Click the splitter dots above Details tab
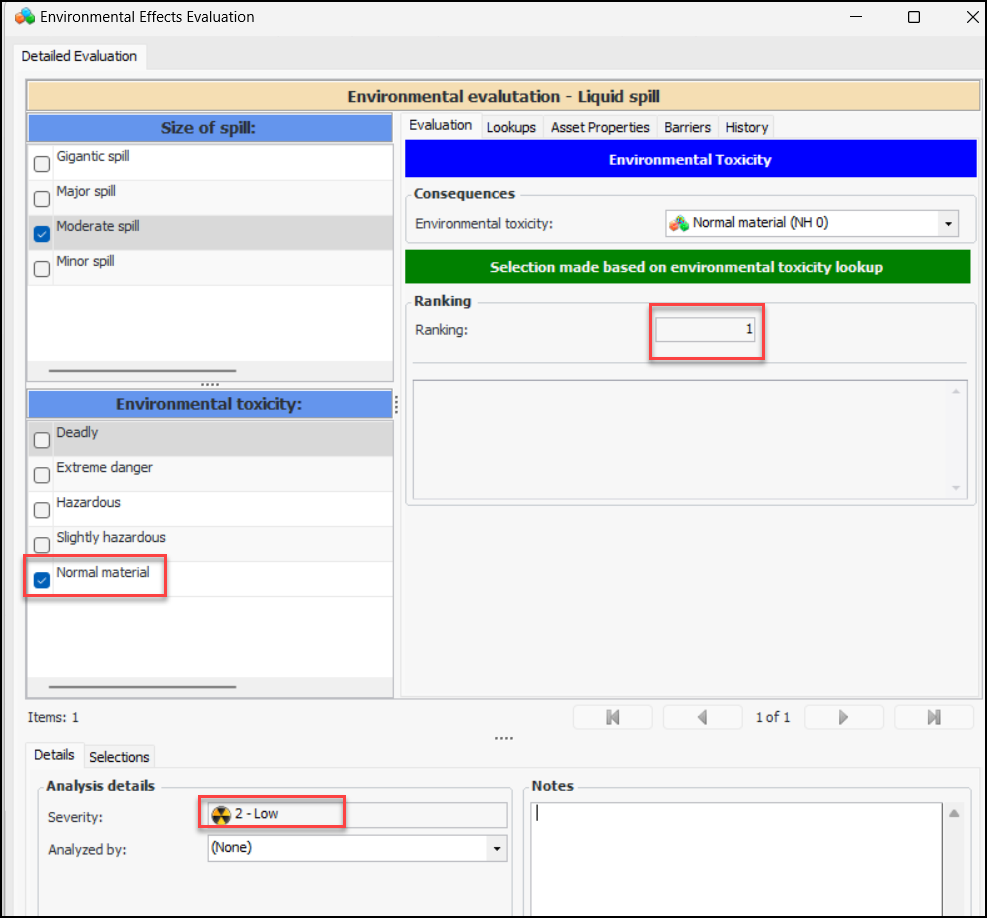This screenshot has height=918, width=987. pyautogui.click(x=503, y=739)
